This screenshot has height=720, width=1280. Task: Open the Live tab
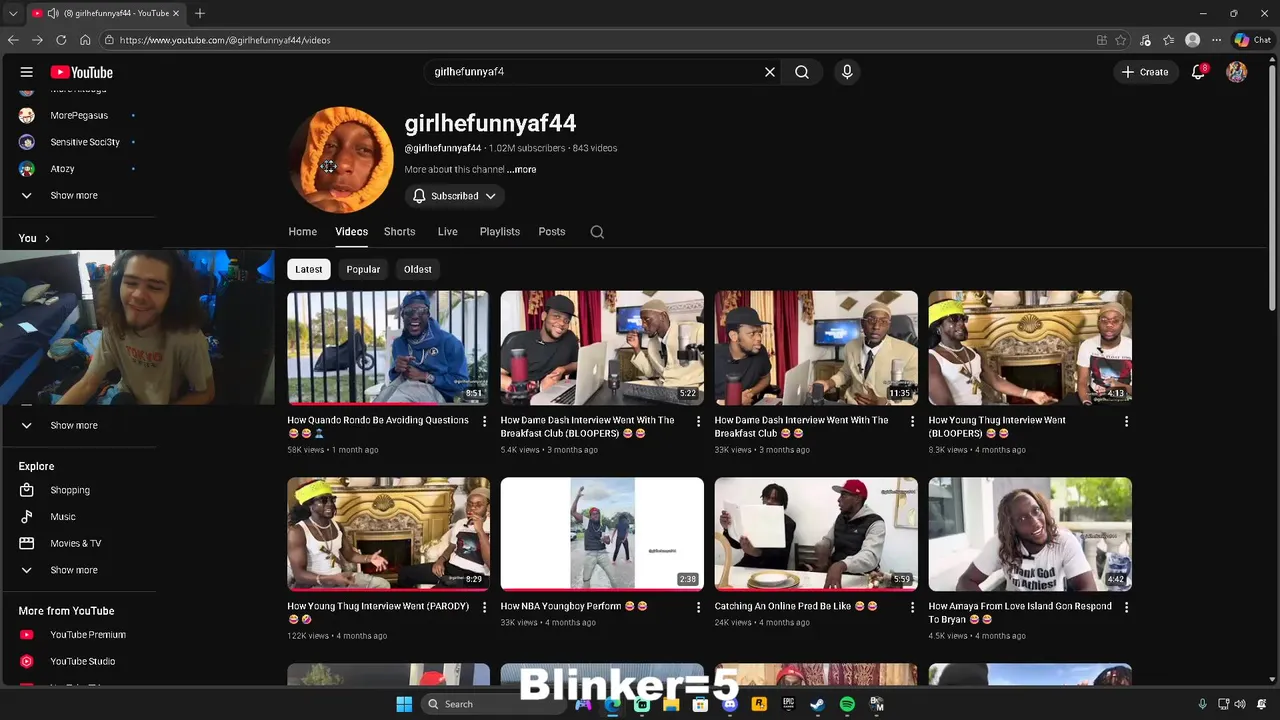(447, 232)
